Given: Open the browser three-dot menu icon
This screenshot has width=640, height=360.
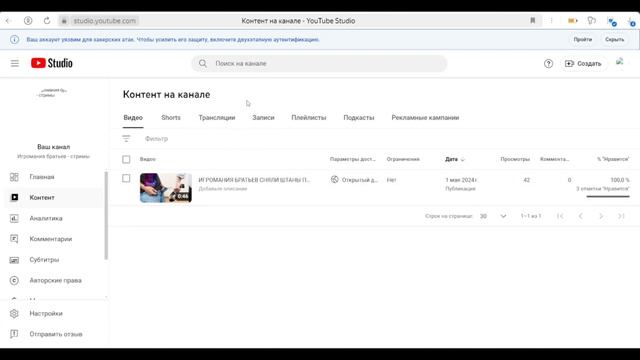Looking at the screenshot, I should coord(551,21).
